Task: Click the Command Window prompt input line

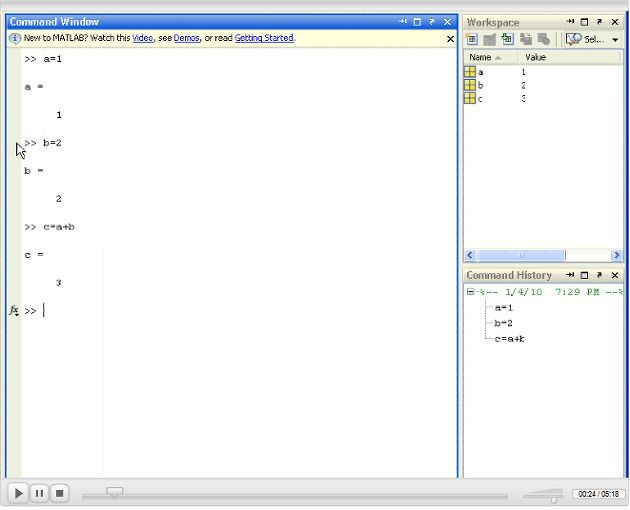Action: point(239,311)
